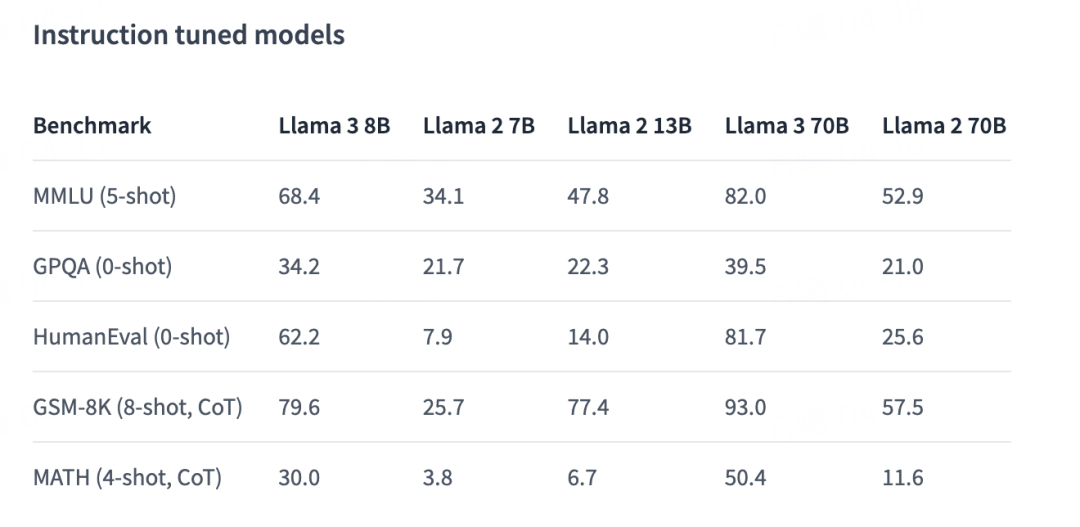This screenshot has height=527, width=1080.
Task: Click the 39.5 GPQA score cell
Action: (745, 267)
